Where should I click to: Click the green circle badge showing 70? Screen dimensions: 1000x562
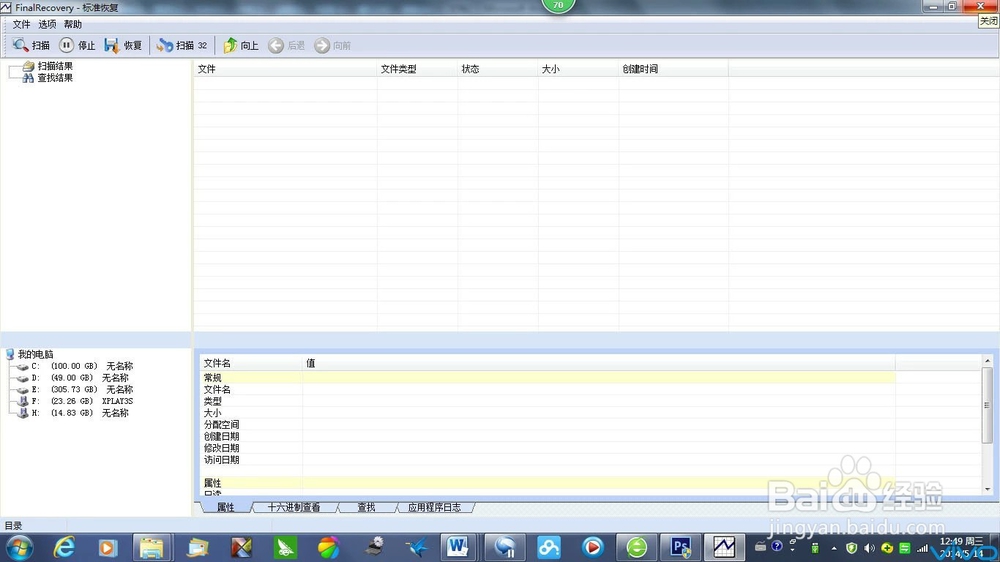[558, 5]
